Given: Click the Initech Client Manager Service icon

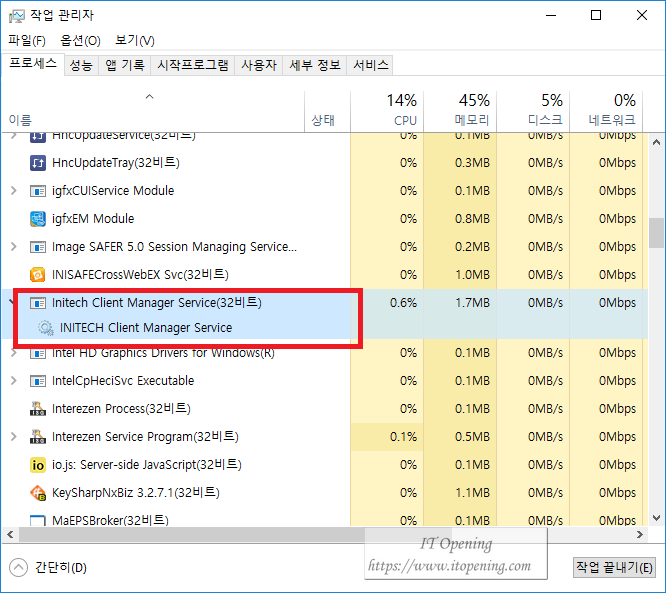Looking at the screenshot, I should tap(38, 303).
